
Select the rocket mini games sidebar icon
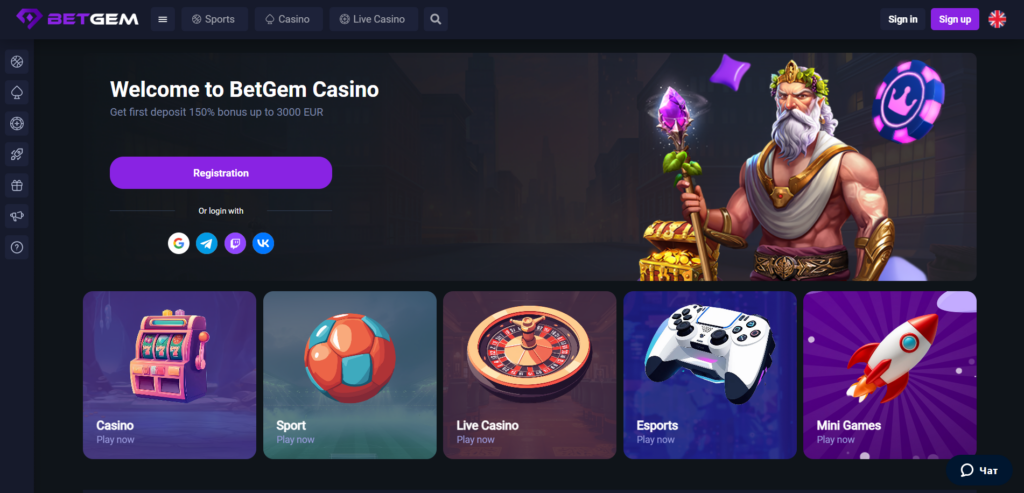point(16,155)
